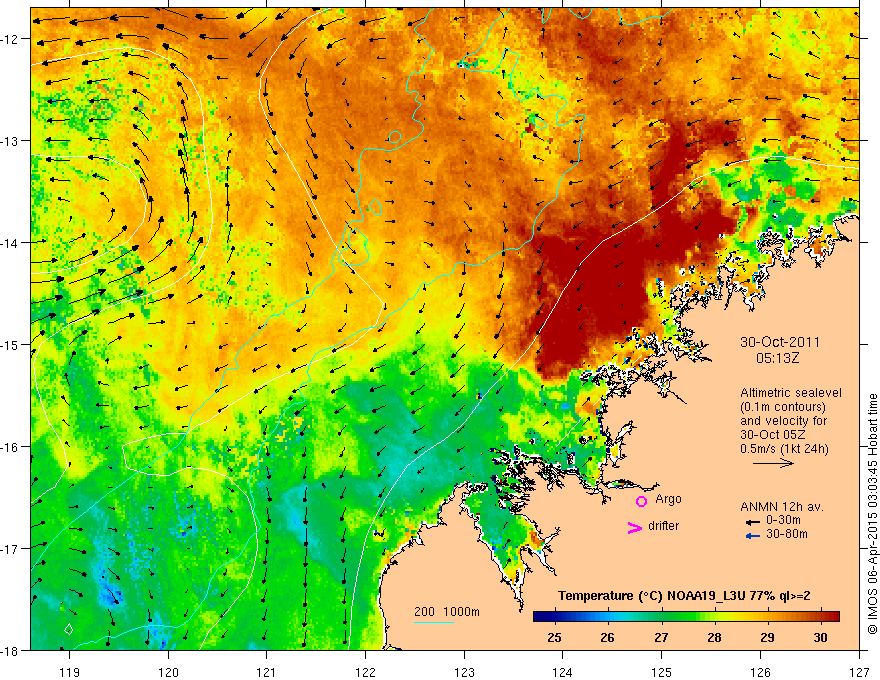This screenshot has height=680, width=880.
Task: Click the 'drifter' legend label
Action: (x=663, y=526)
